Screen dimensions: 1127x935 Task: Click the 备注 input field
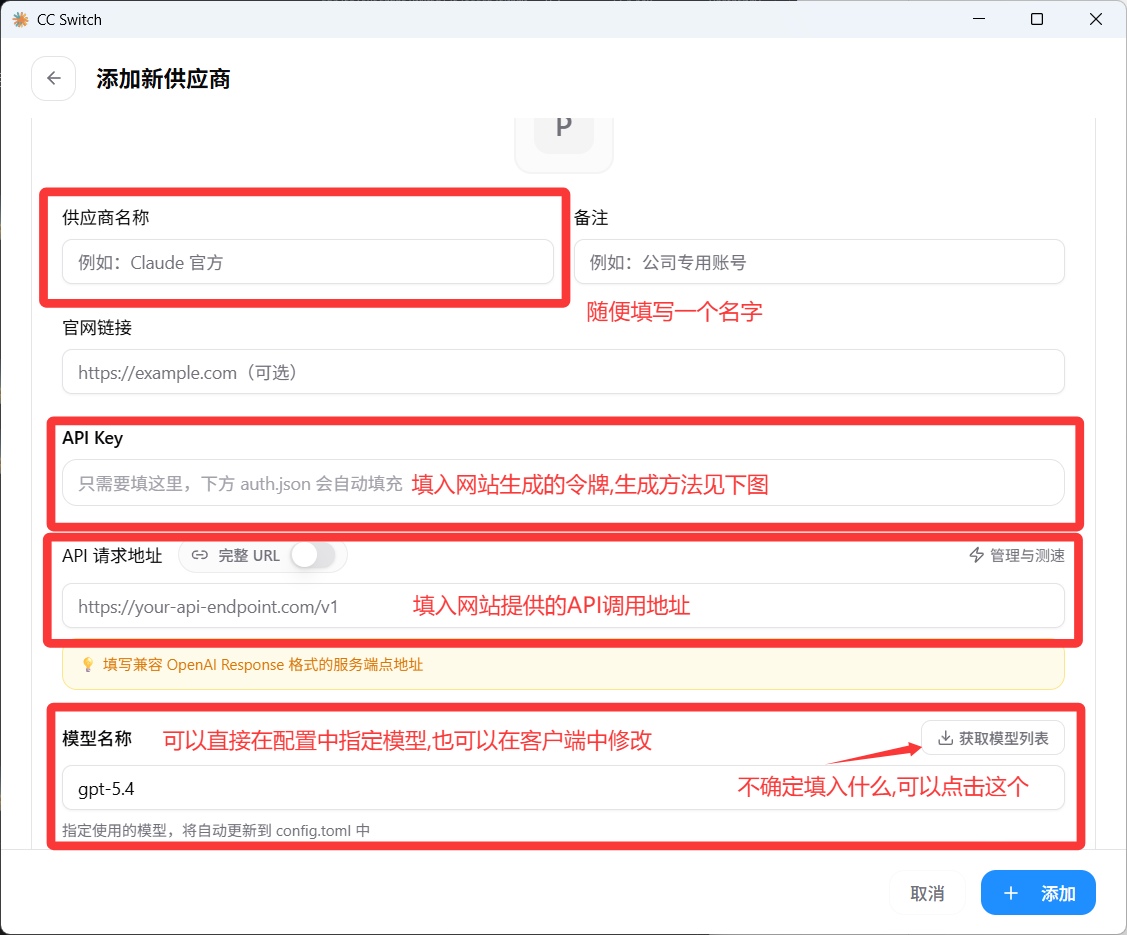[x=818, y=262]
